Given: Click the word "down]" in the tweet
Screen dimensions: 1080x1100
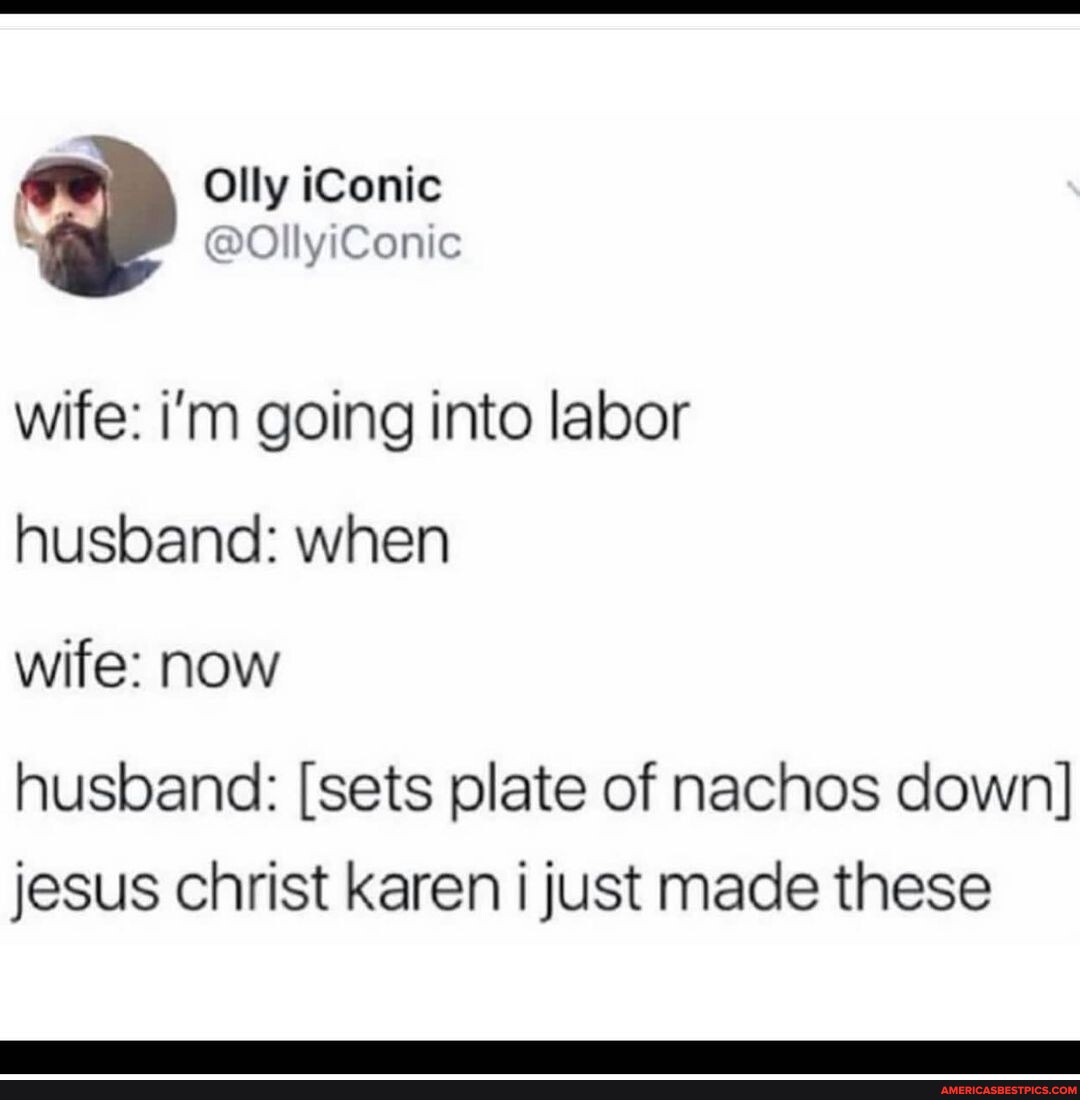Looking at the screenshot, I should pyautogui.click(x=976, y=789).
